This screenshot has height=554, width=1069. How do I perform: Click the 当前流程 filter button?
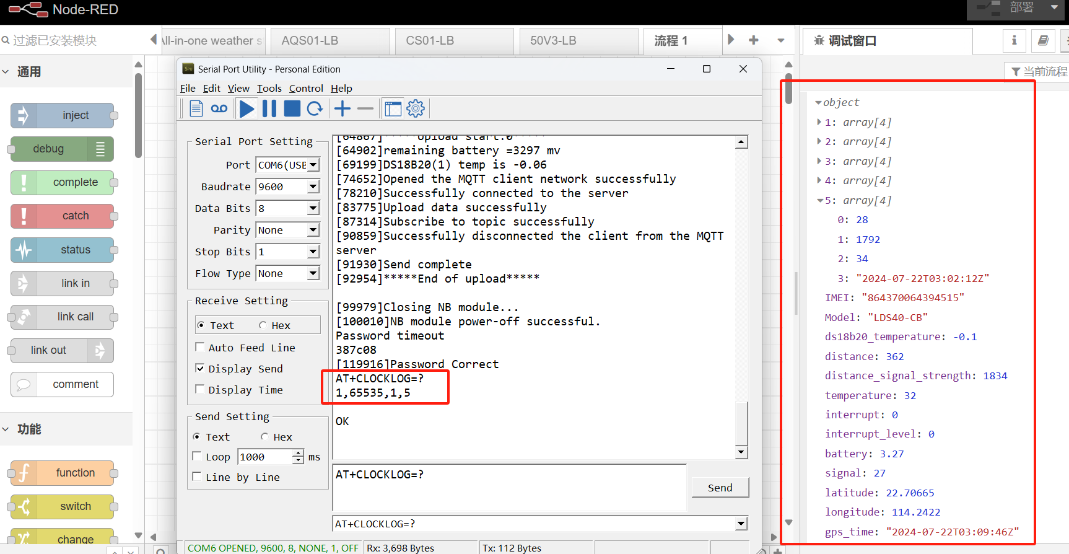[x=1038, y=72]
